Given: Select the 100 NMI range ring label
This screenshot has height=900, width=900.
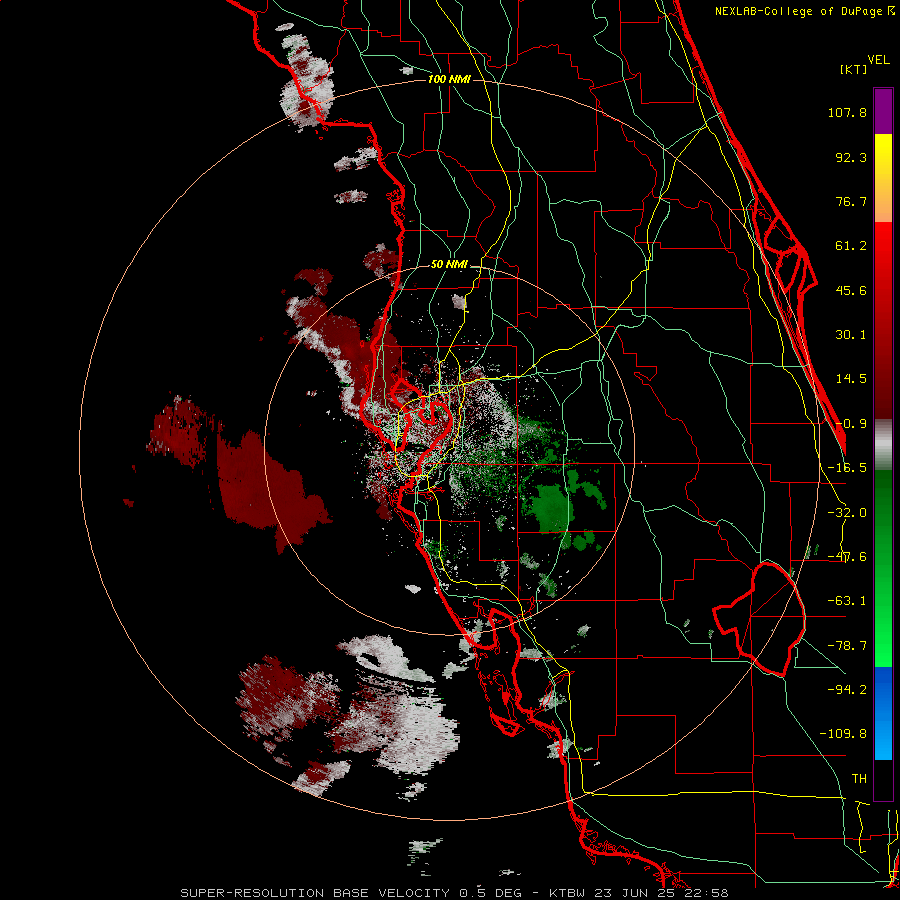Looking at the screenshot, I should pyautogui.click(x=449, y=79).
